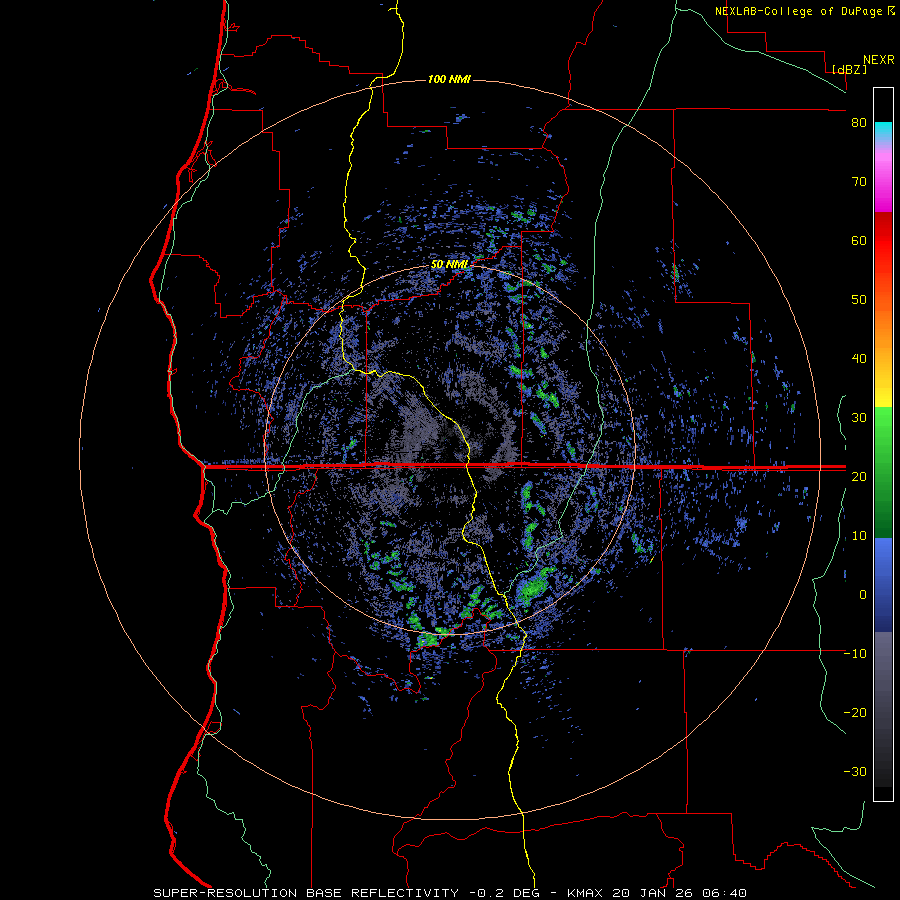Click the 10 value on the dBZ scale
This screenshot has width=900, height=900.
(x=859, y=536)
